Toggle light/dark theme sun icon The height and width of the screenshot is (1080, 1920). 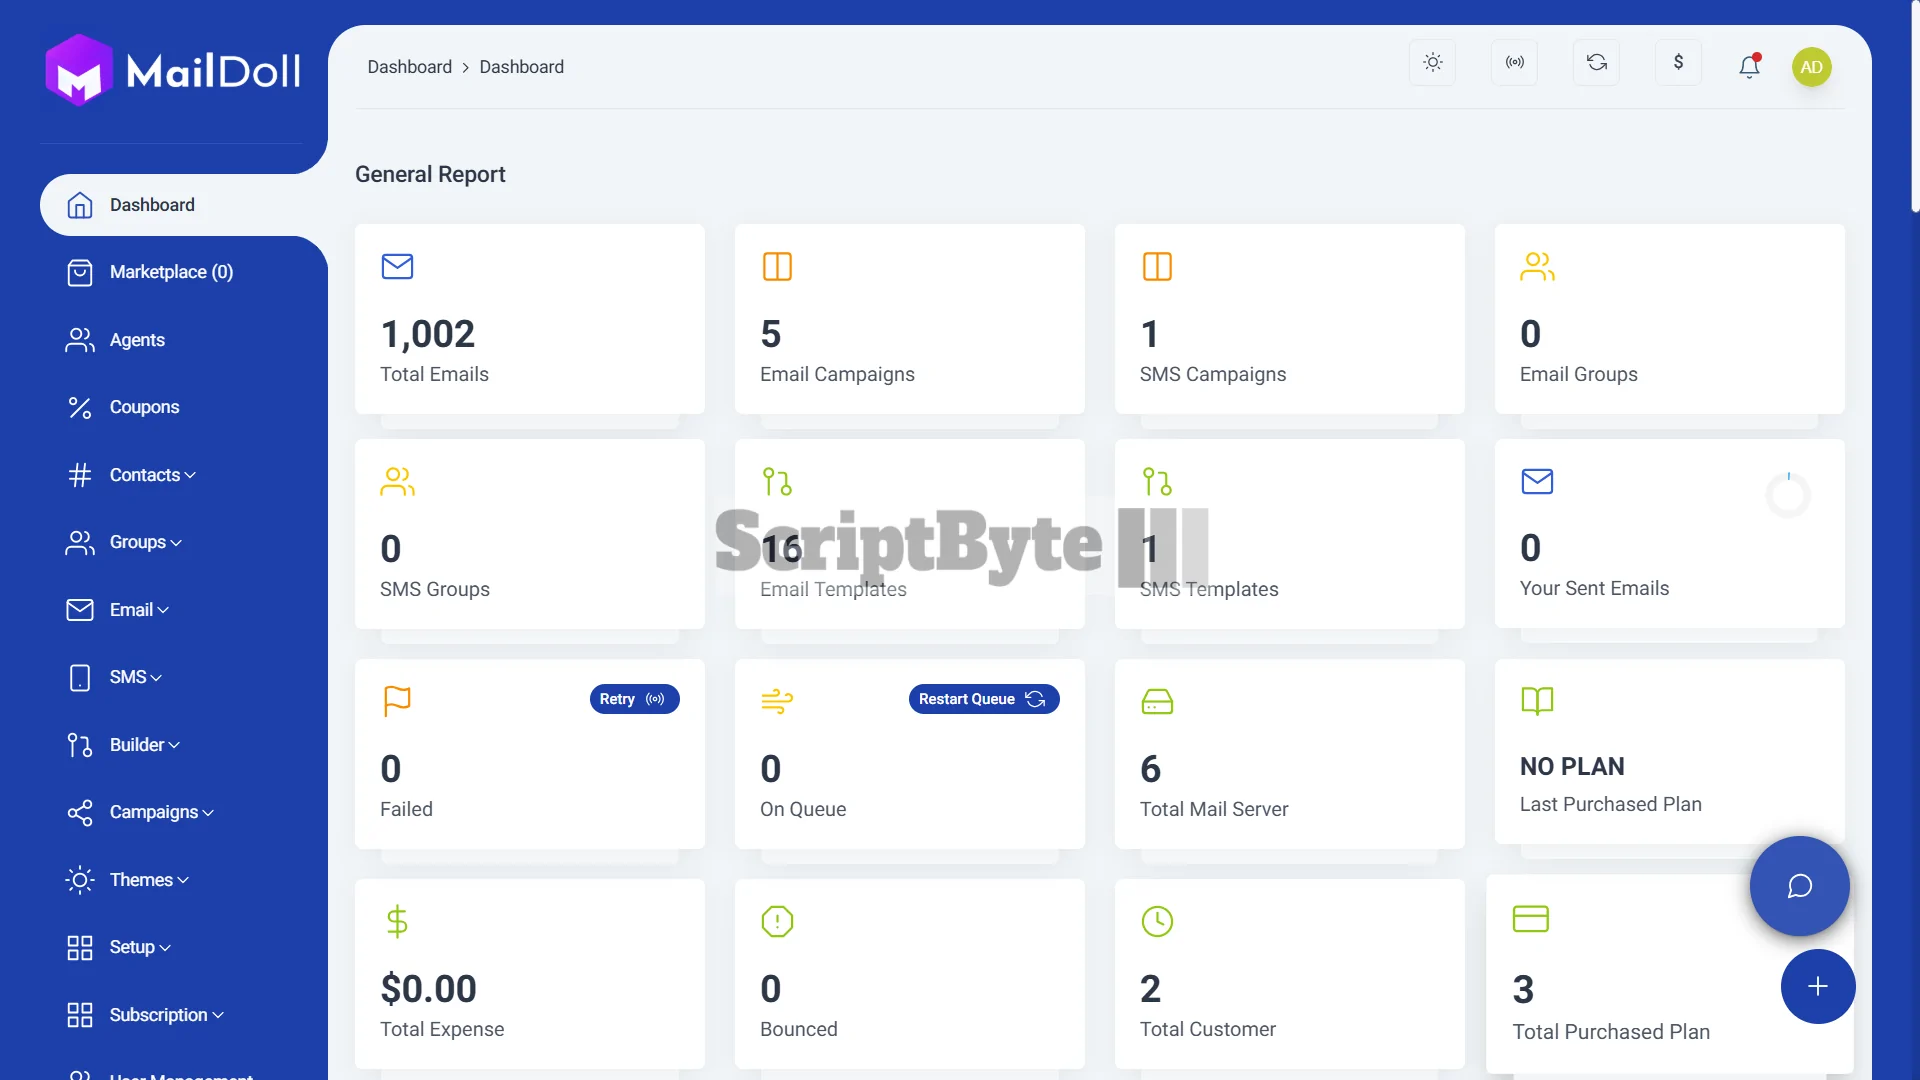coord(1432,63)
